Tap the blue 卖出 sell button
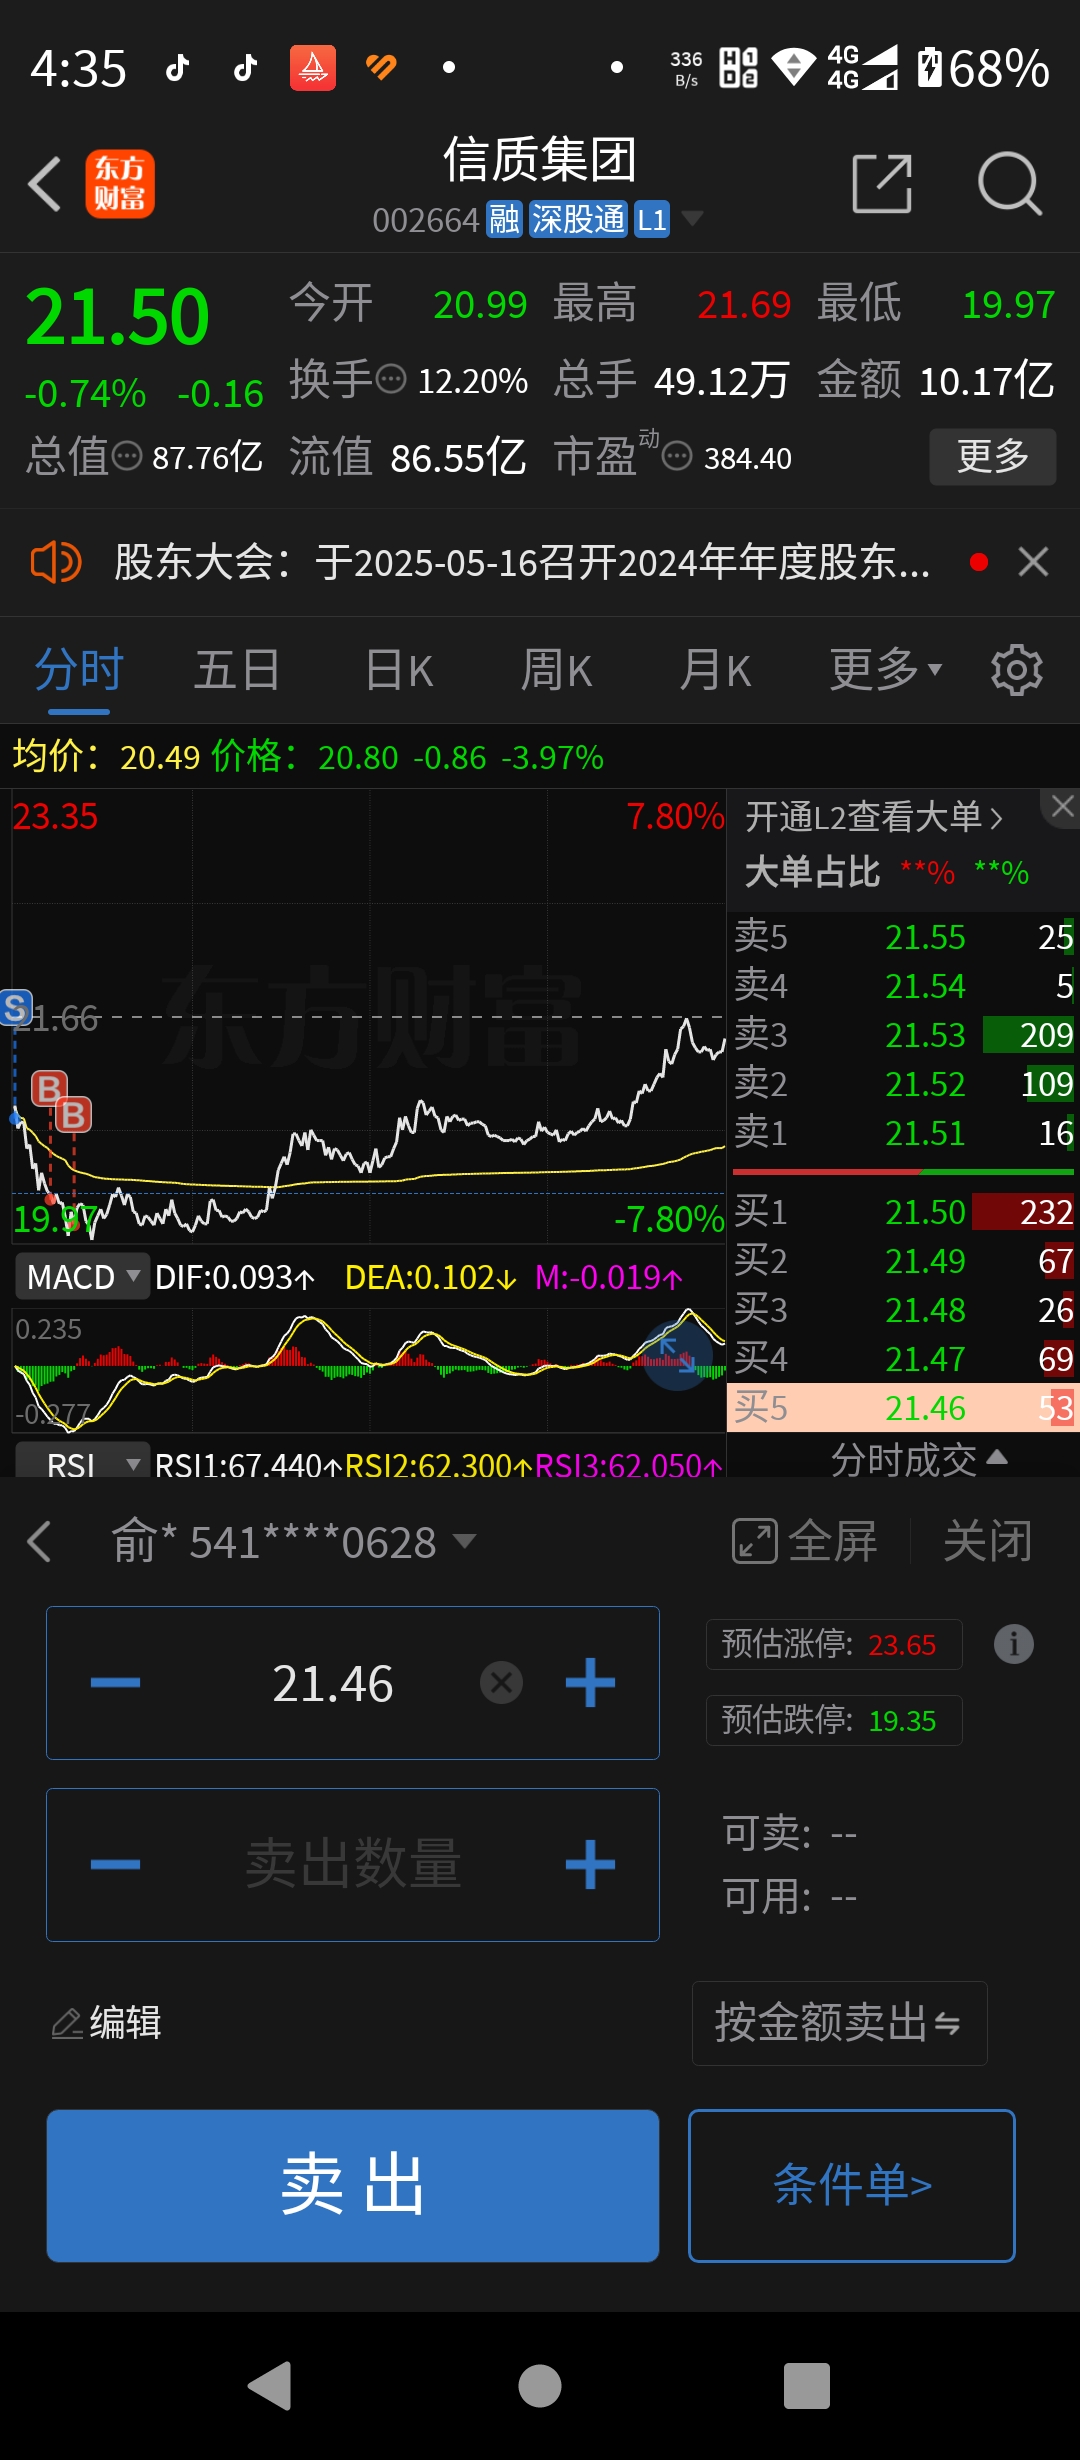The height and width of the screenshot is (2460, 1080). (x=353, y=2186)
